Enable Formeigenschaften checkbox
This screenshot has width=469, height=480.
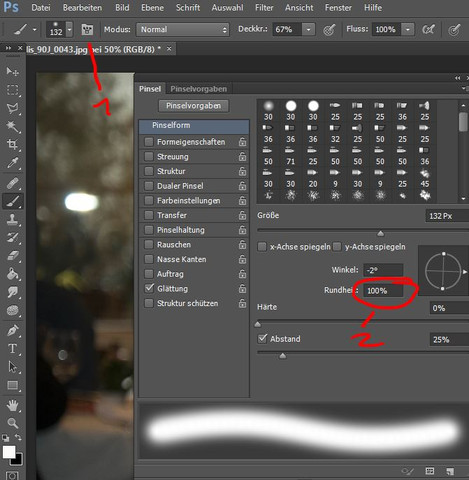pyautogui.click(x=149, y=142)
